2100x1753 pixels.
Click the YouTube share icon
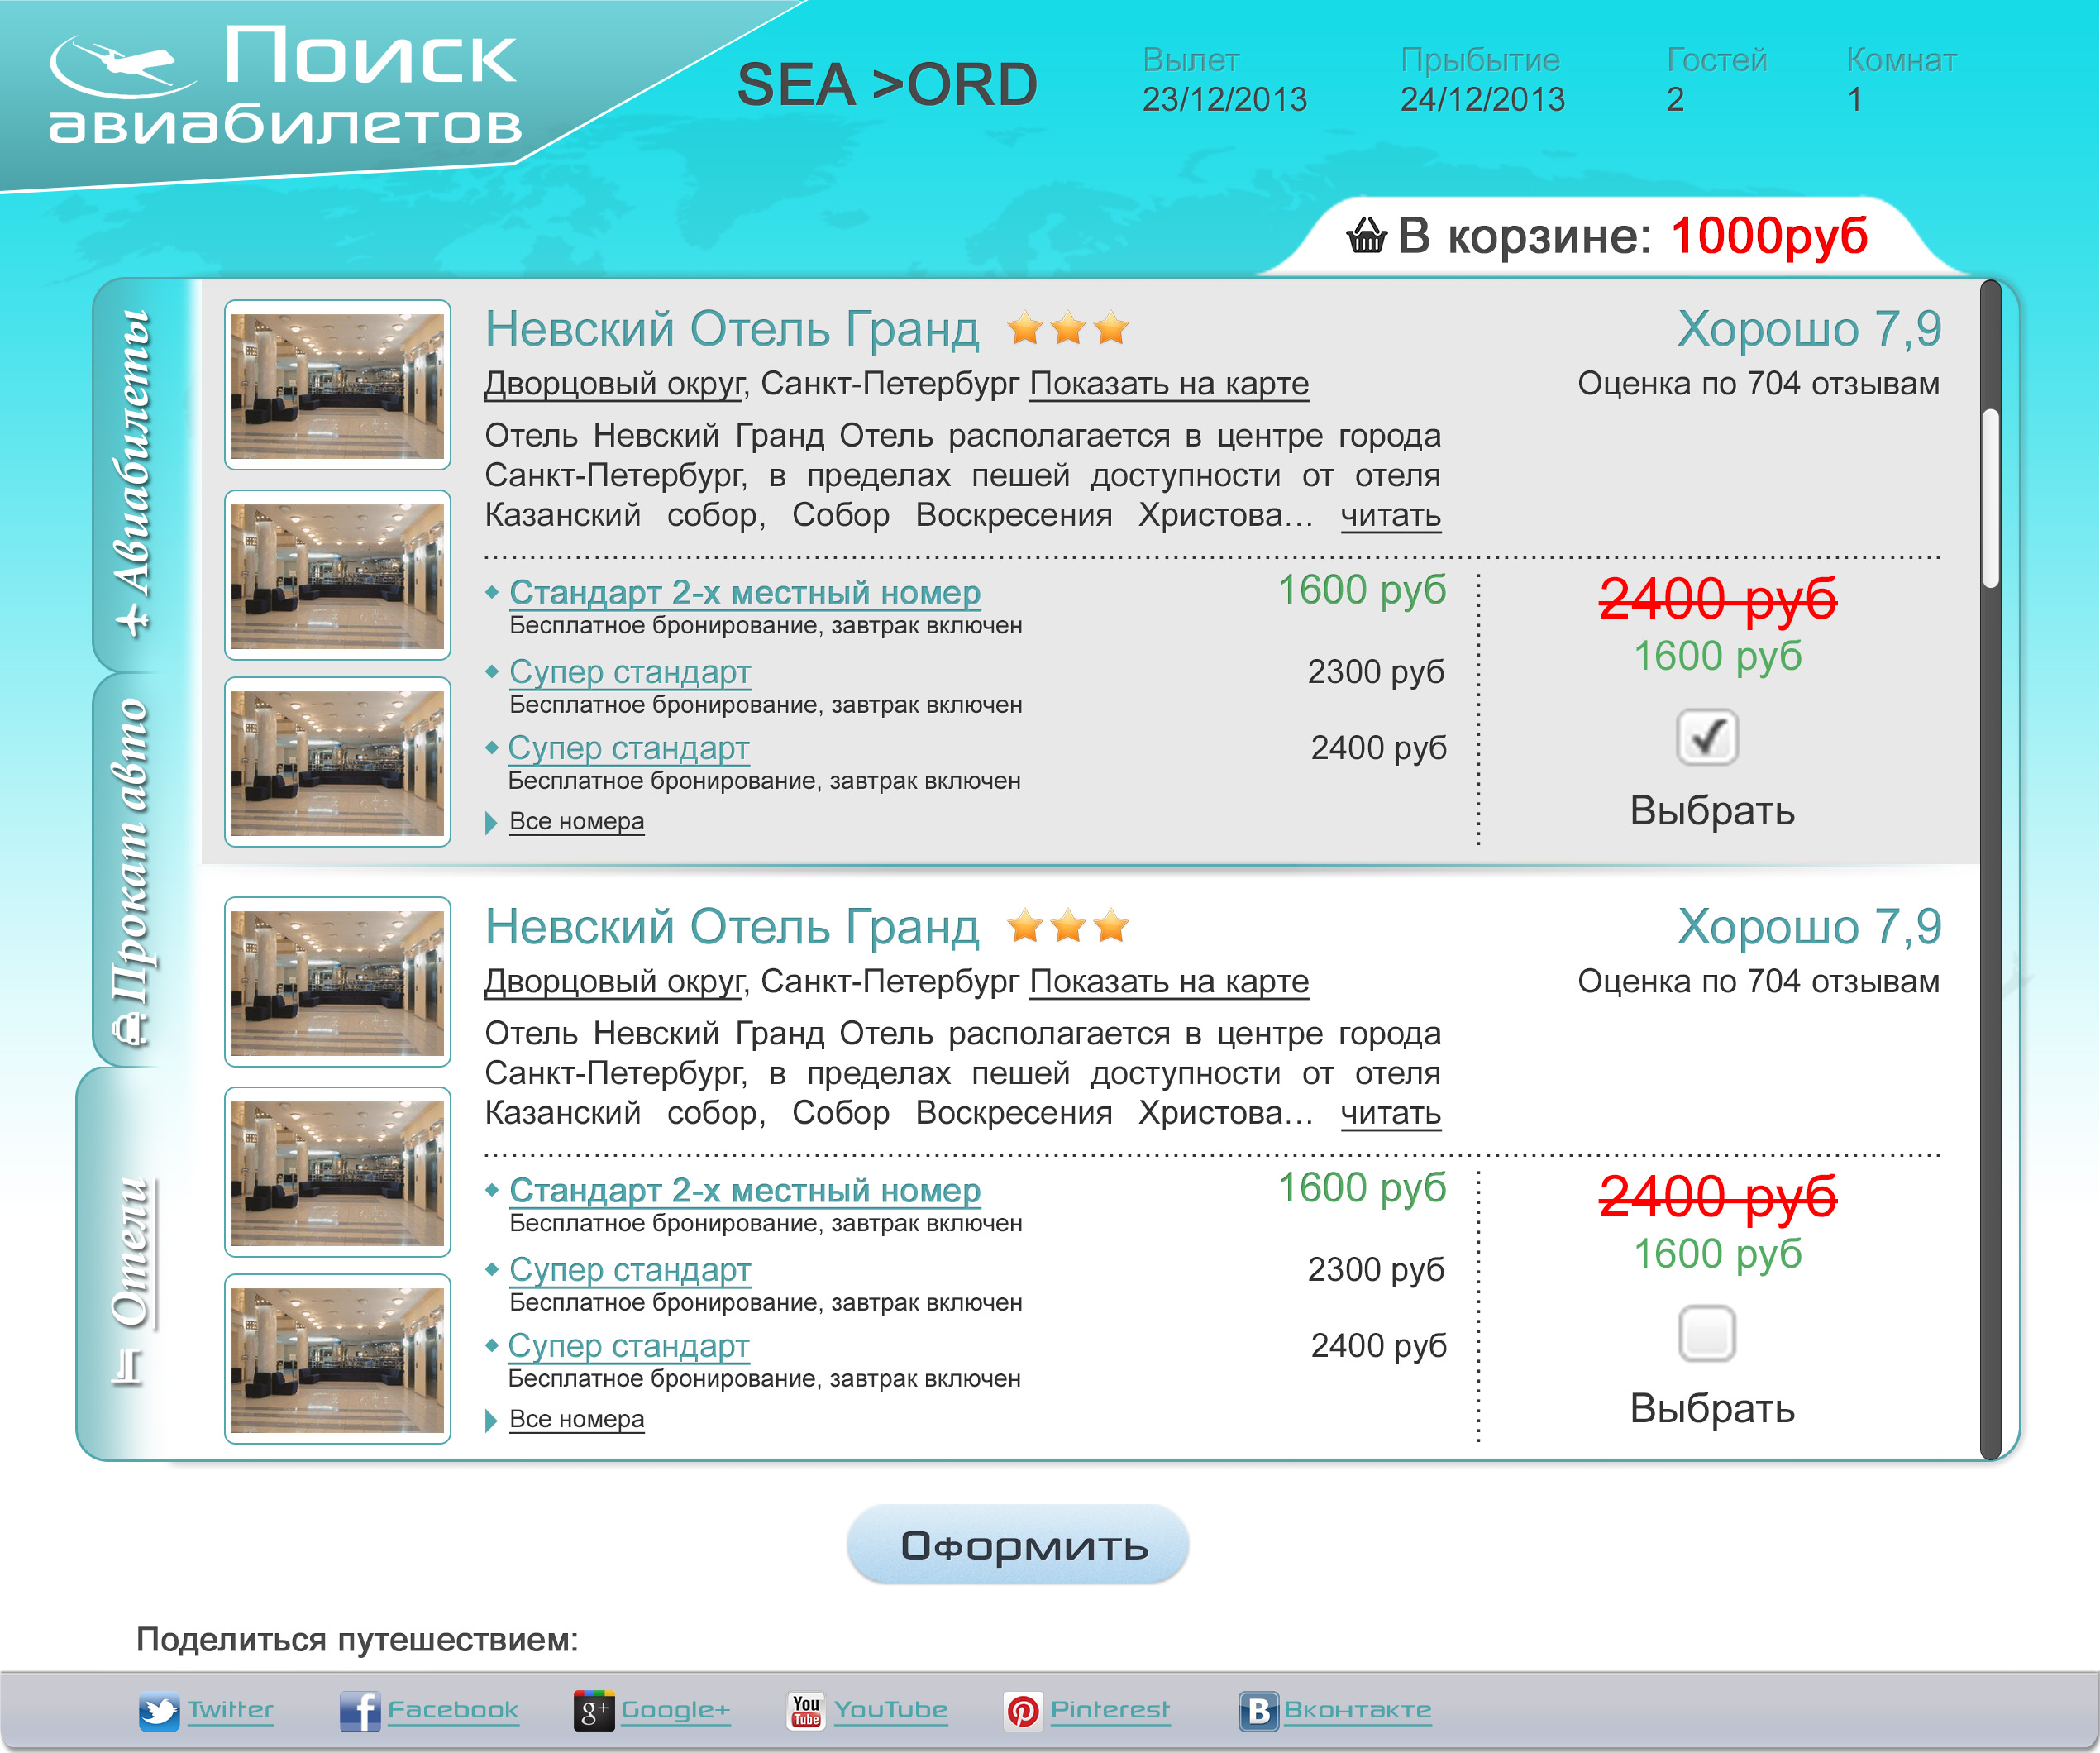pyautogui.click(x=806, y=1711)
